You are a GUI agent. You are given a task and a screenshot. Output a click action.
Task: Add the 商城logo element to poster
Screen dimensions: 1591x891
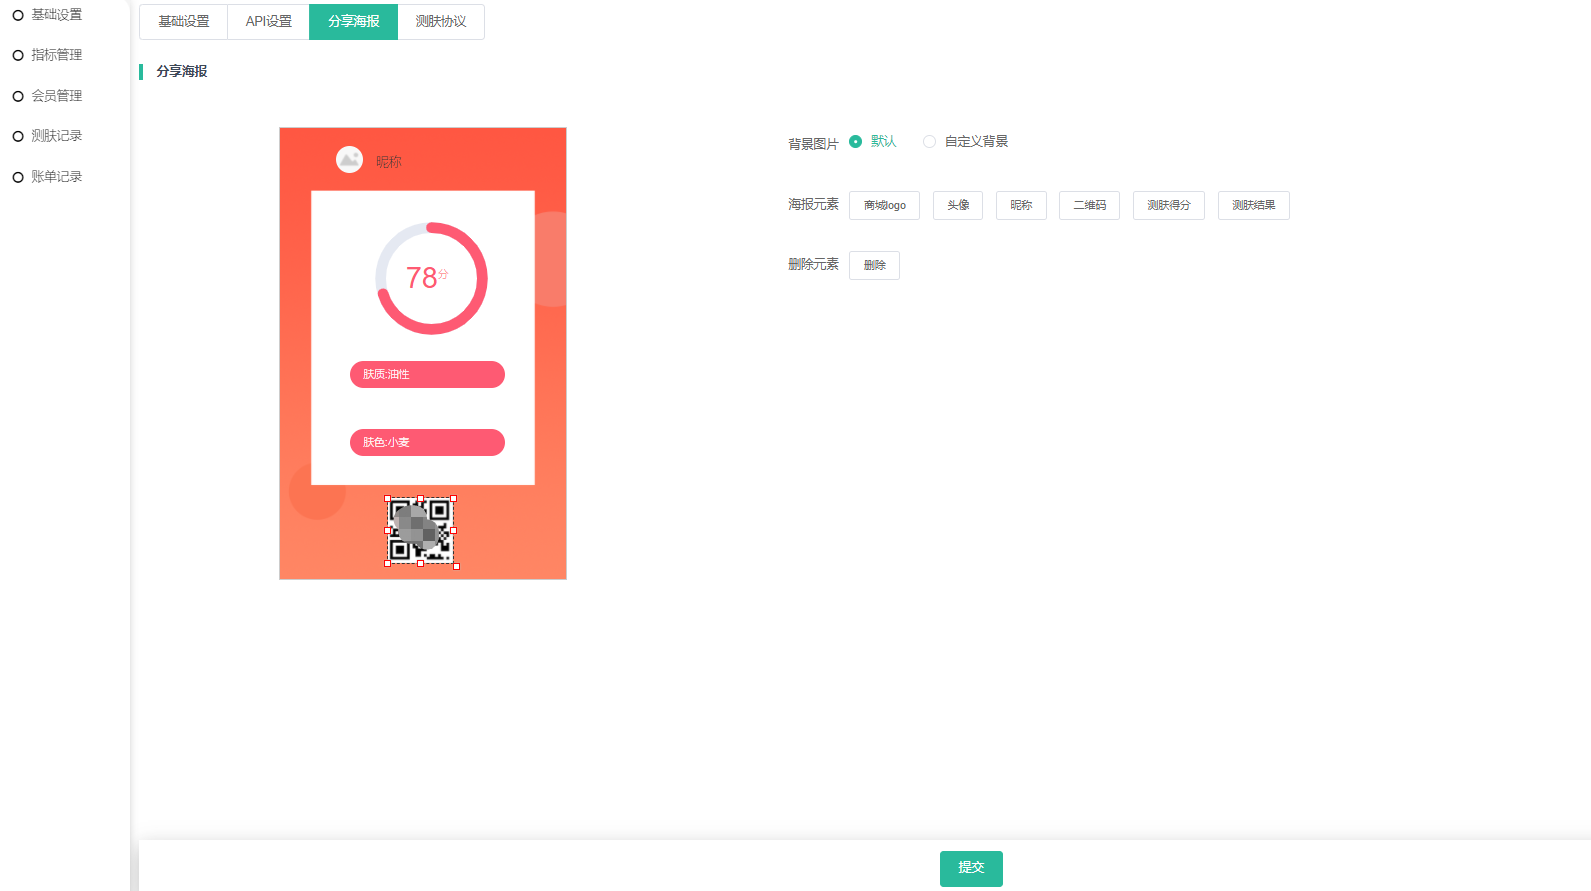pos(884,206)
